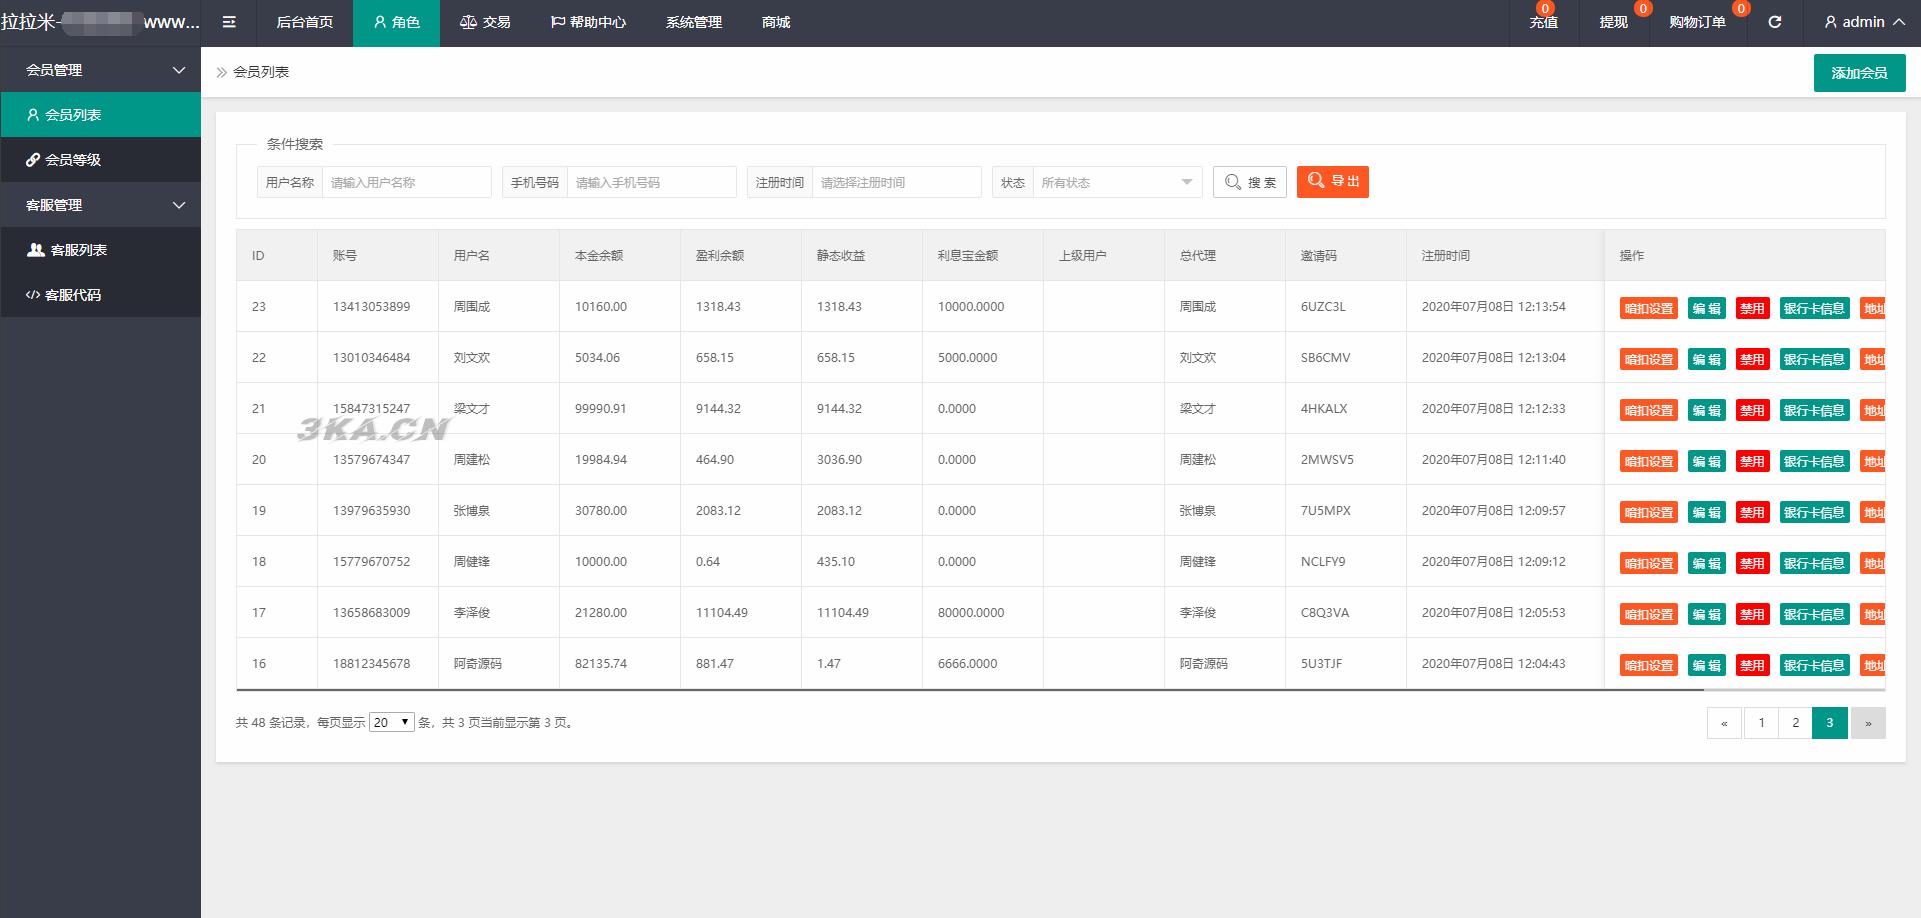1921x918 pixels.
Task: Open the 所有状态 status dropdown
Action: pyautogui.click(x=1117, y=182)
